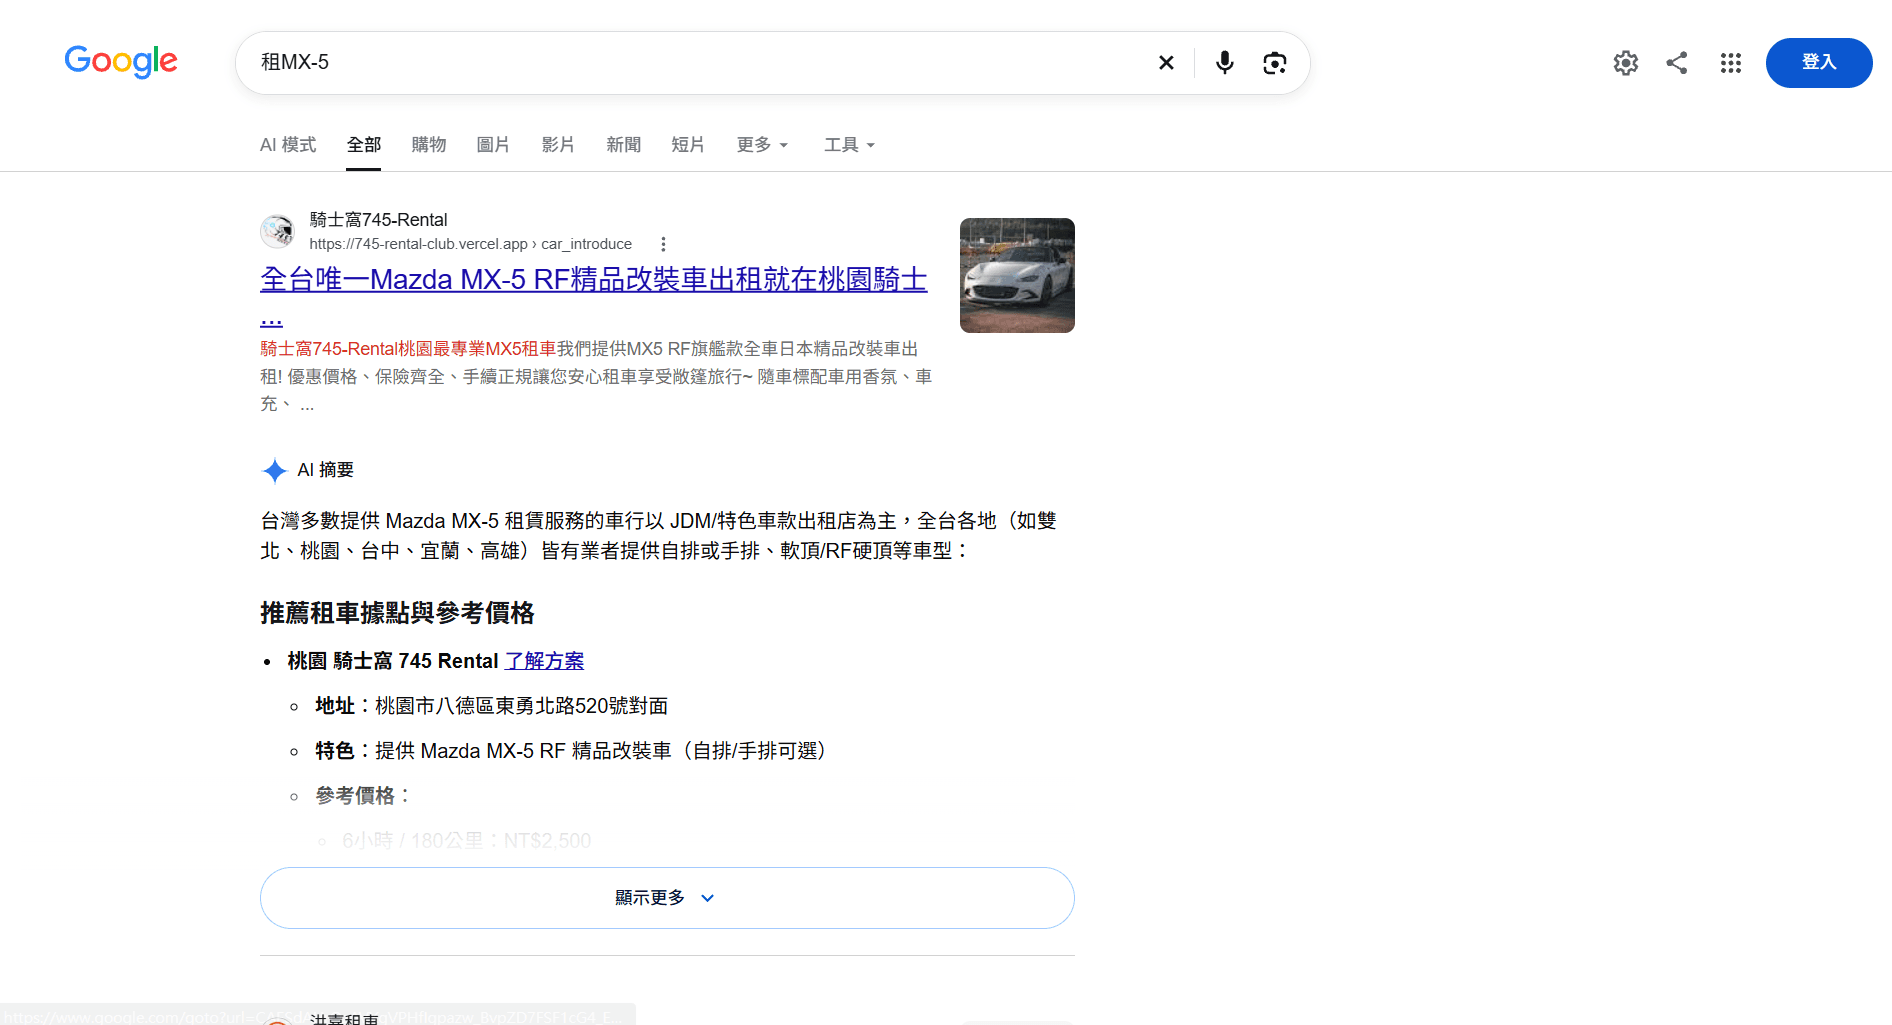Open the Google apps grid icon
1892x1025 pixels.
pyautogui.click(x=1731, y=63)
